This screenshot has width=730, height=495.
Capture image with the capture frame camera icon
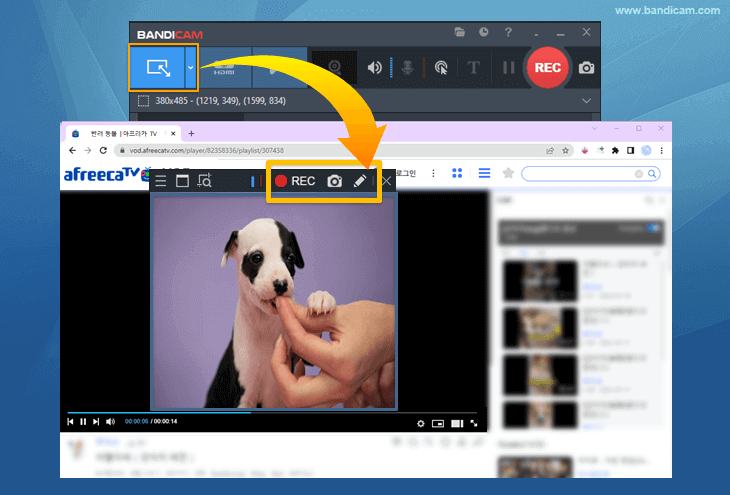(x=334, y=181)
